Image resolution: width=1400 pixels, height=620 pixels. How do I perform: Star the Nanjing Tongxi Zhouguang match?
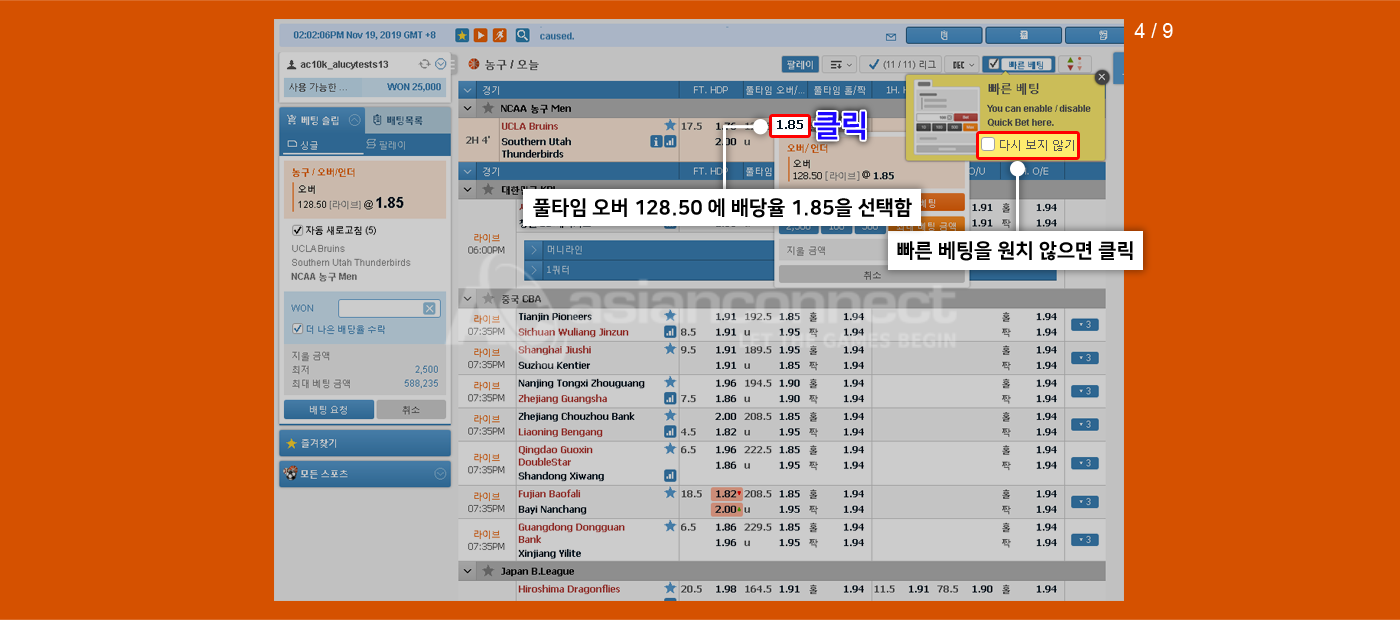(670, 382)
